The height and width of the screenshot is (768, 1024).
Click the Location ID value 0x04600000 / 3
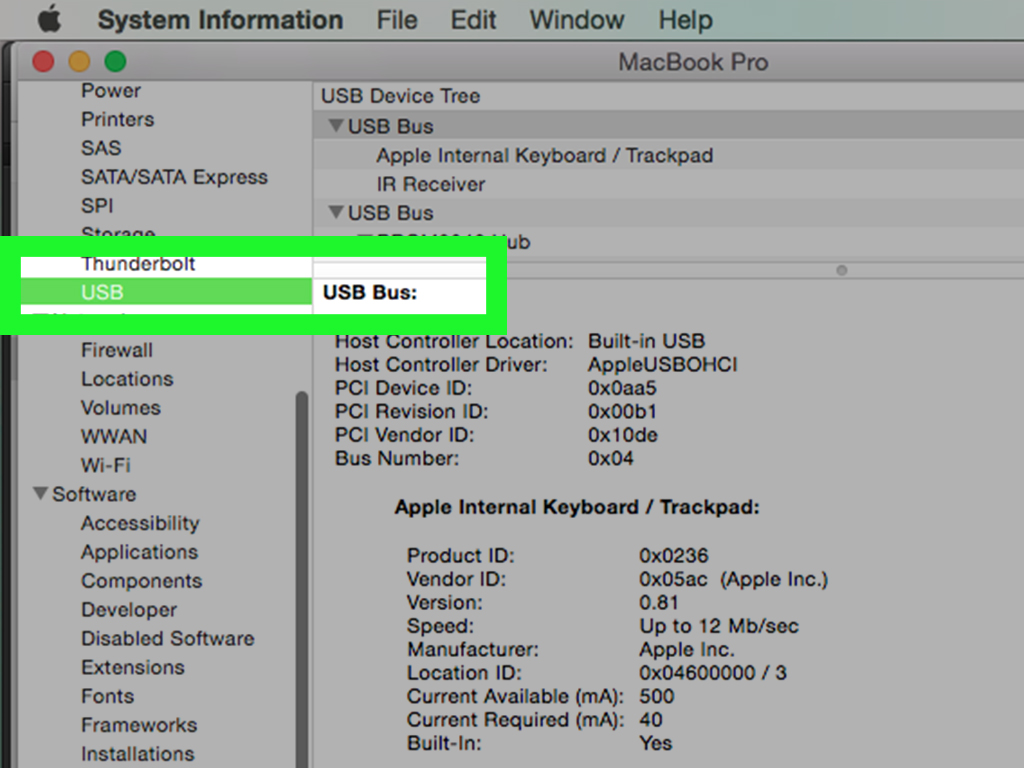(712, 673)
